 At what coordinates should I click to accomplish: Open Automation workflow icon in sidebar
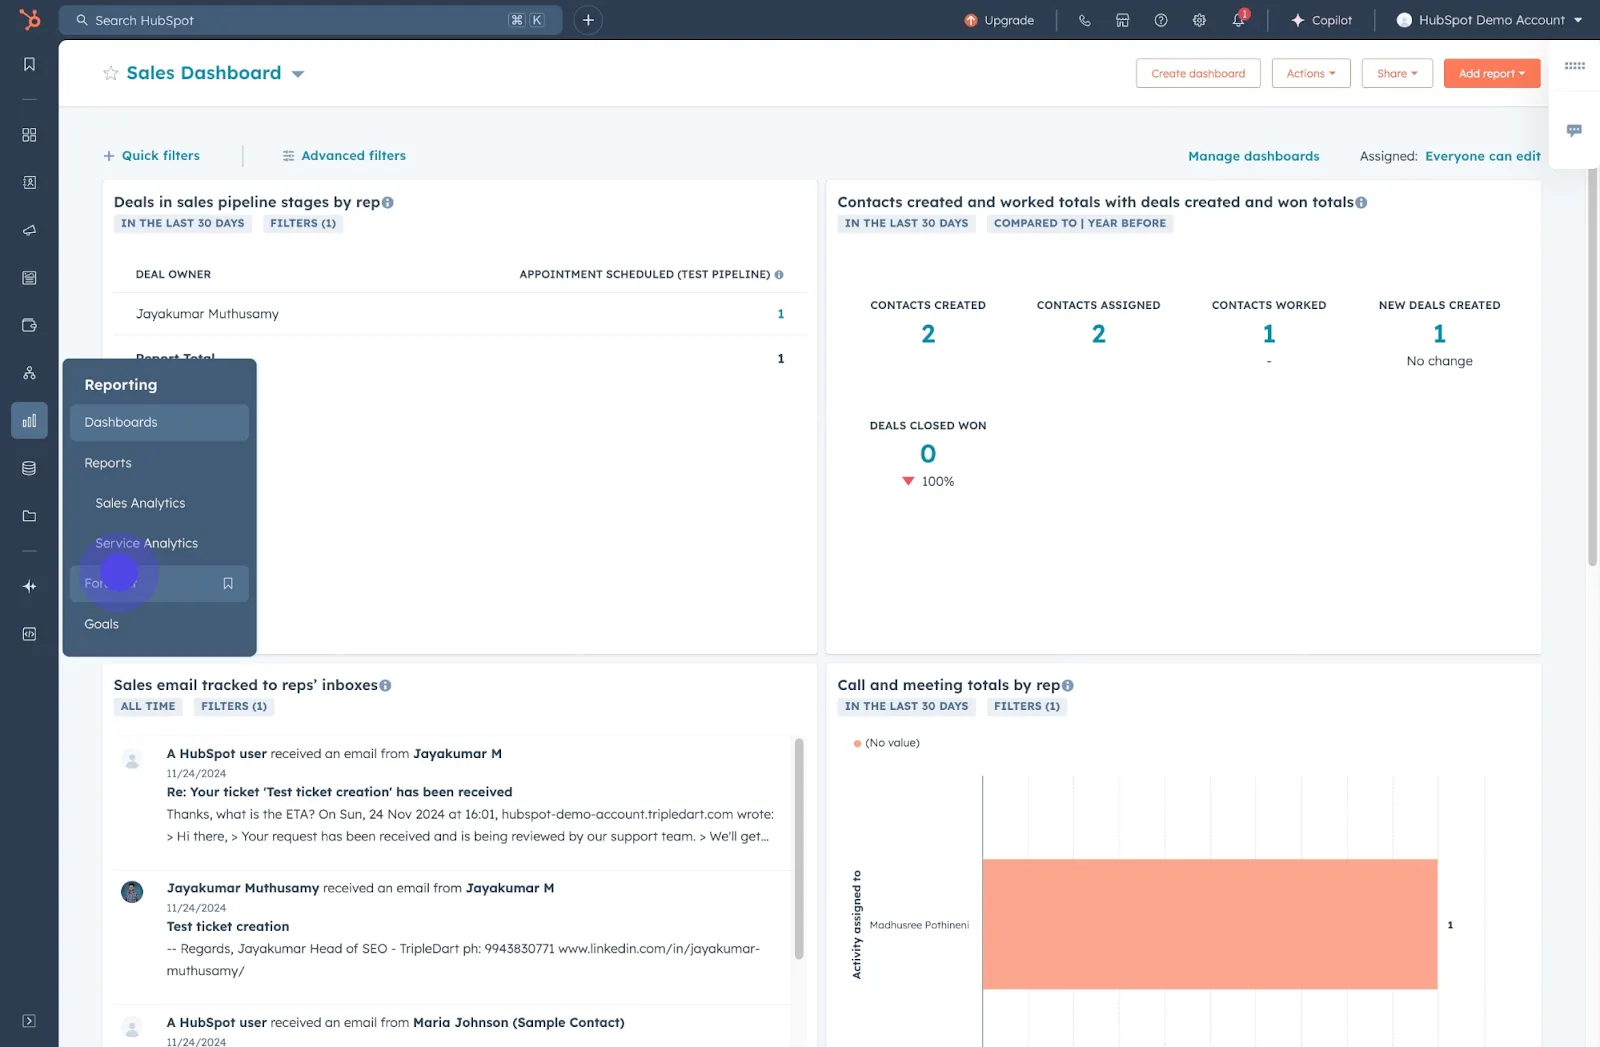coord(29,373)
